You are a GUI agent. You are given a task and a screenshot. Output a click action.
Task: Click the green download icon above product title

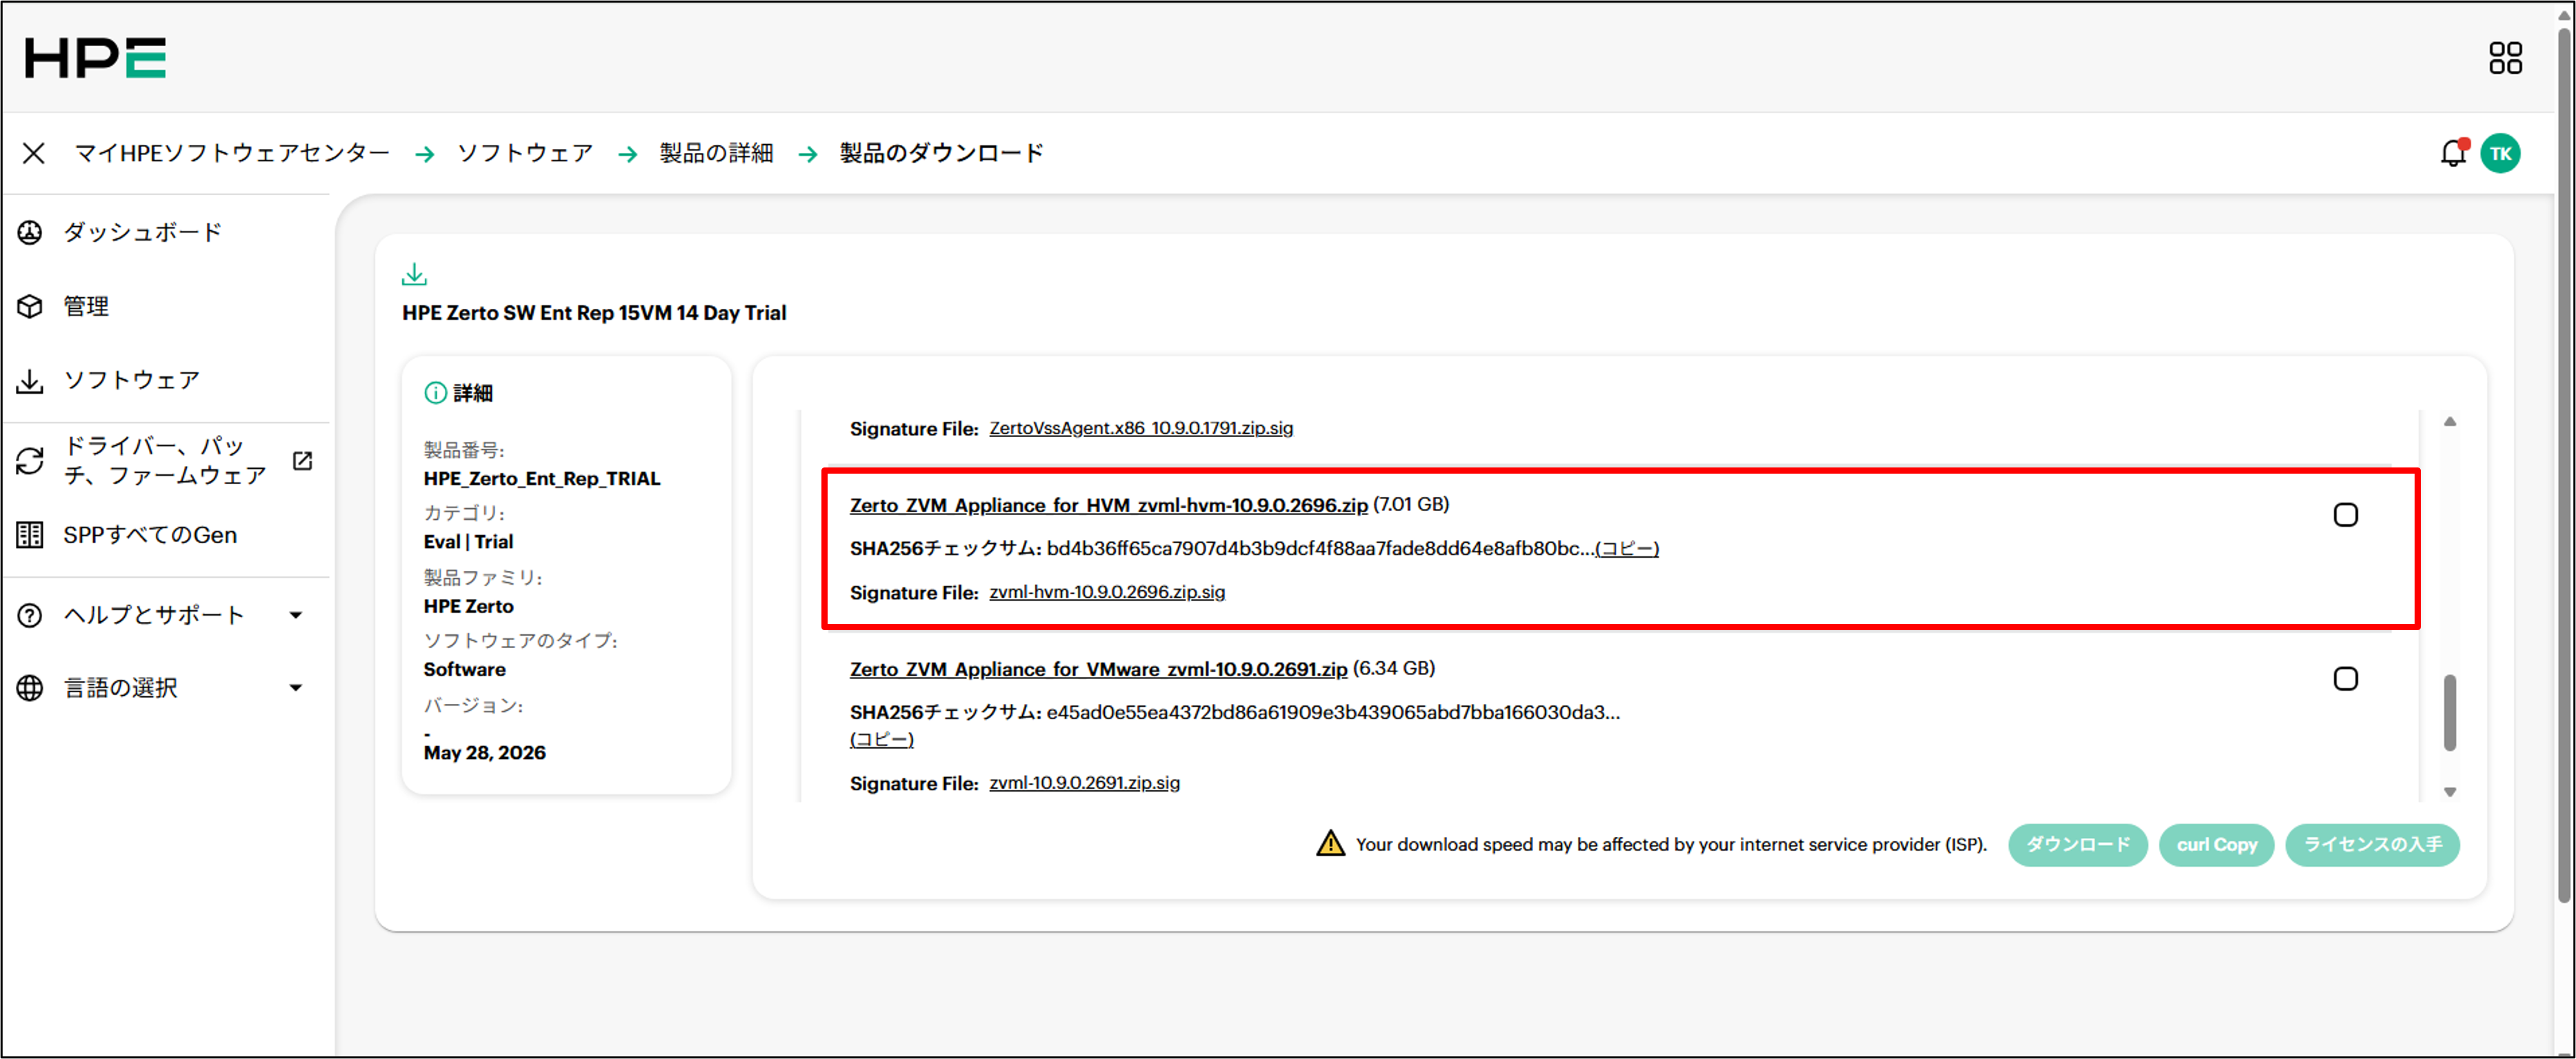(414, 274)
